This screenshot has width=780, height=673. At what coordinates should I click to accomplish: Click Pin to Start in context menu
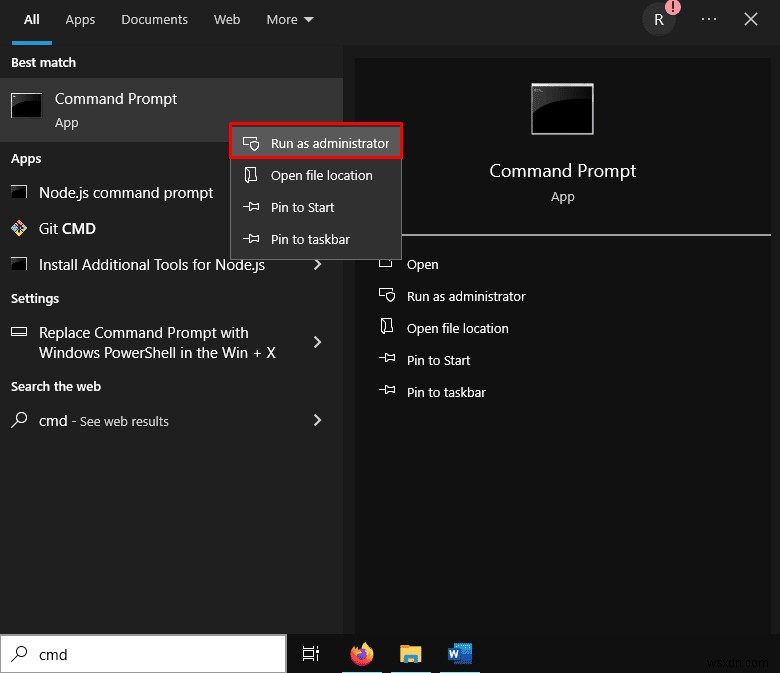pyautogui.click(x=316, y=207)
